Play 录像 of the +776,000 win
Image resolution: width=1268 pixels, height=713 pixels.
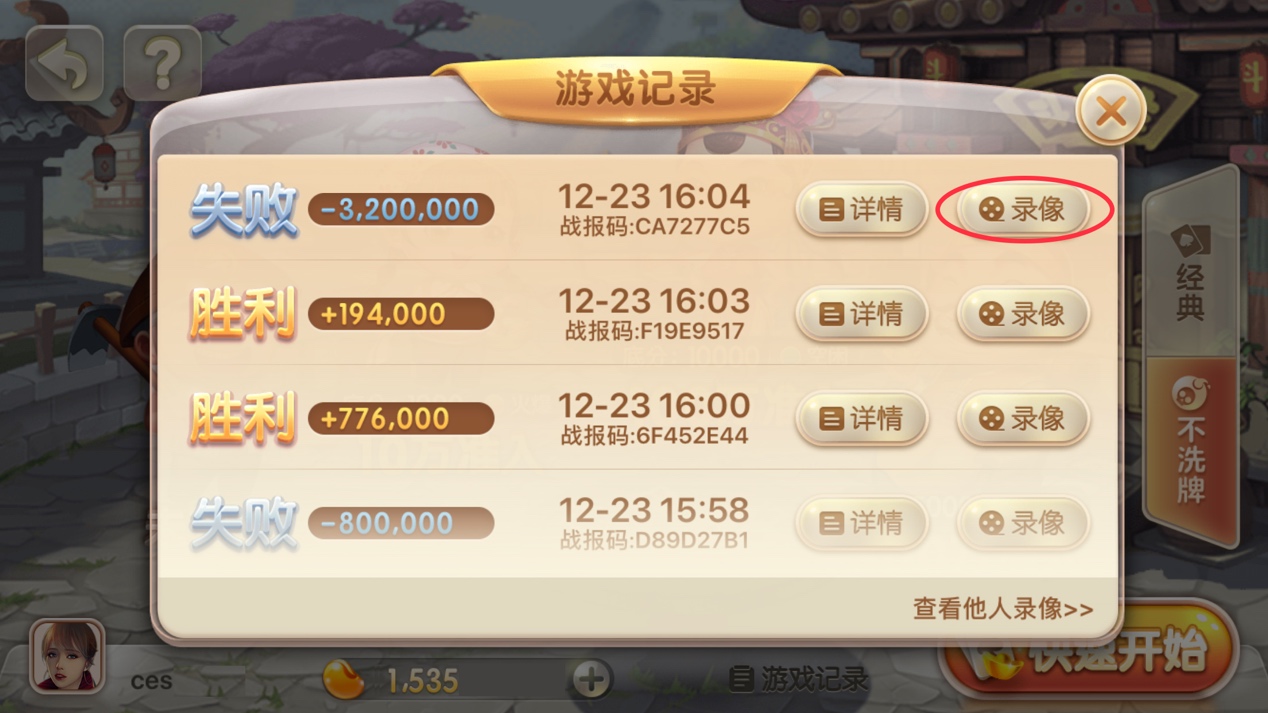pos(1022,419)
